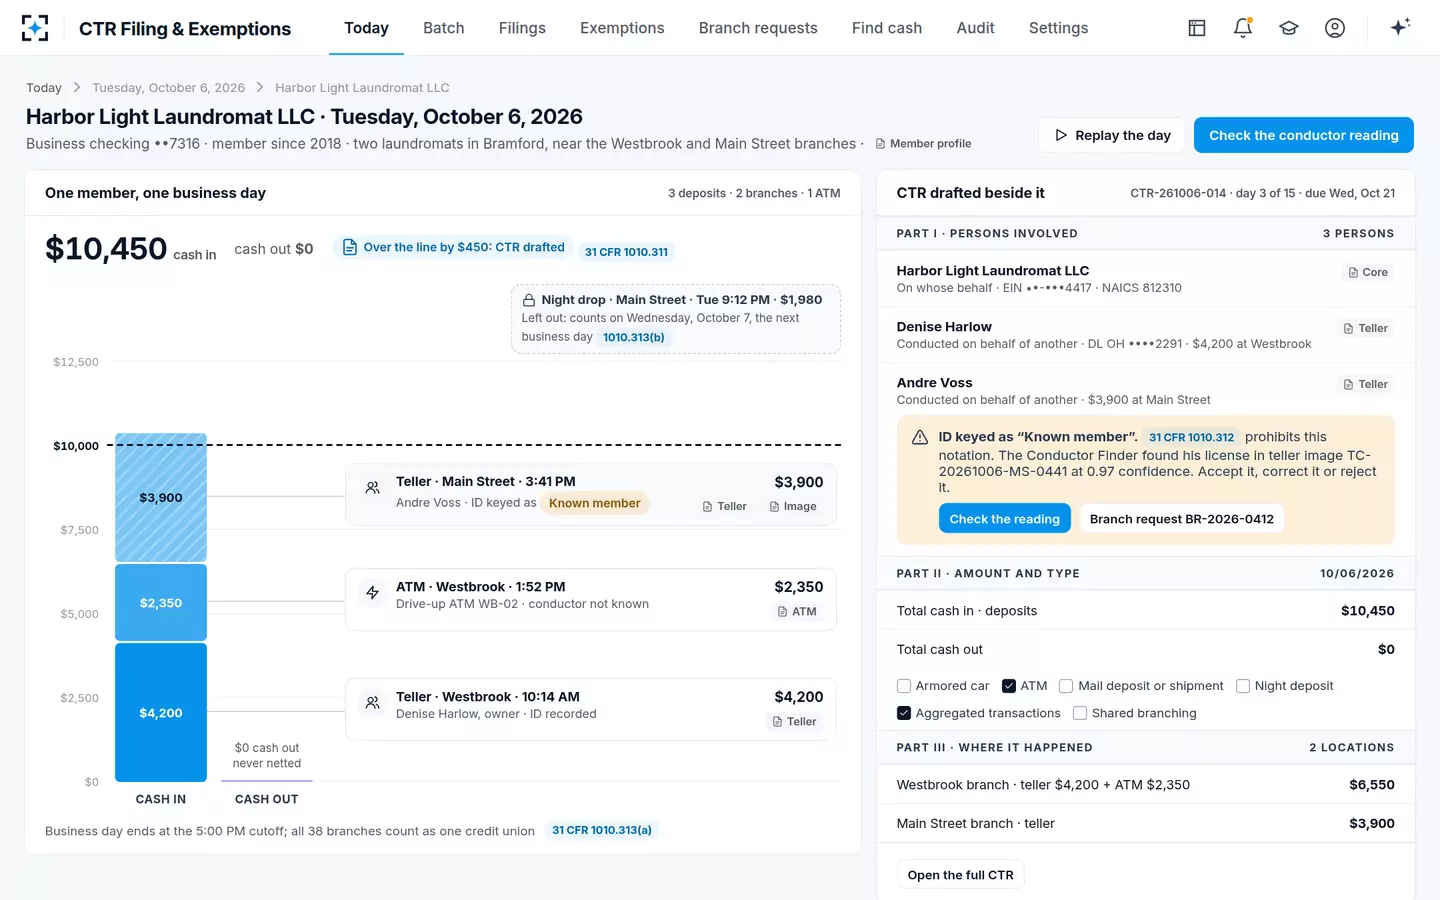Uncheck Aggregated transactions checkbox
Viewport: 1440px width, 900px height.
[904, 713]
